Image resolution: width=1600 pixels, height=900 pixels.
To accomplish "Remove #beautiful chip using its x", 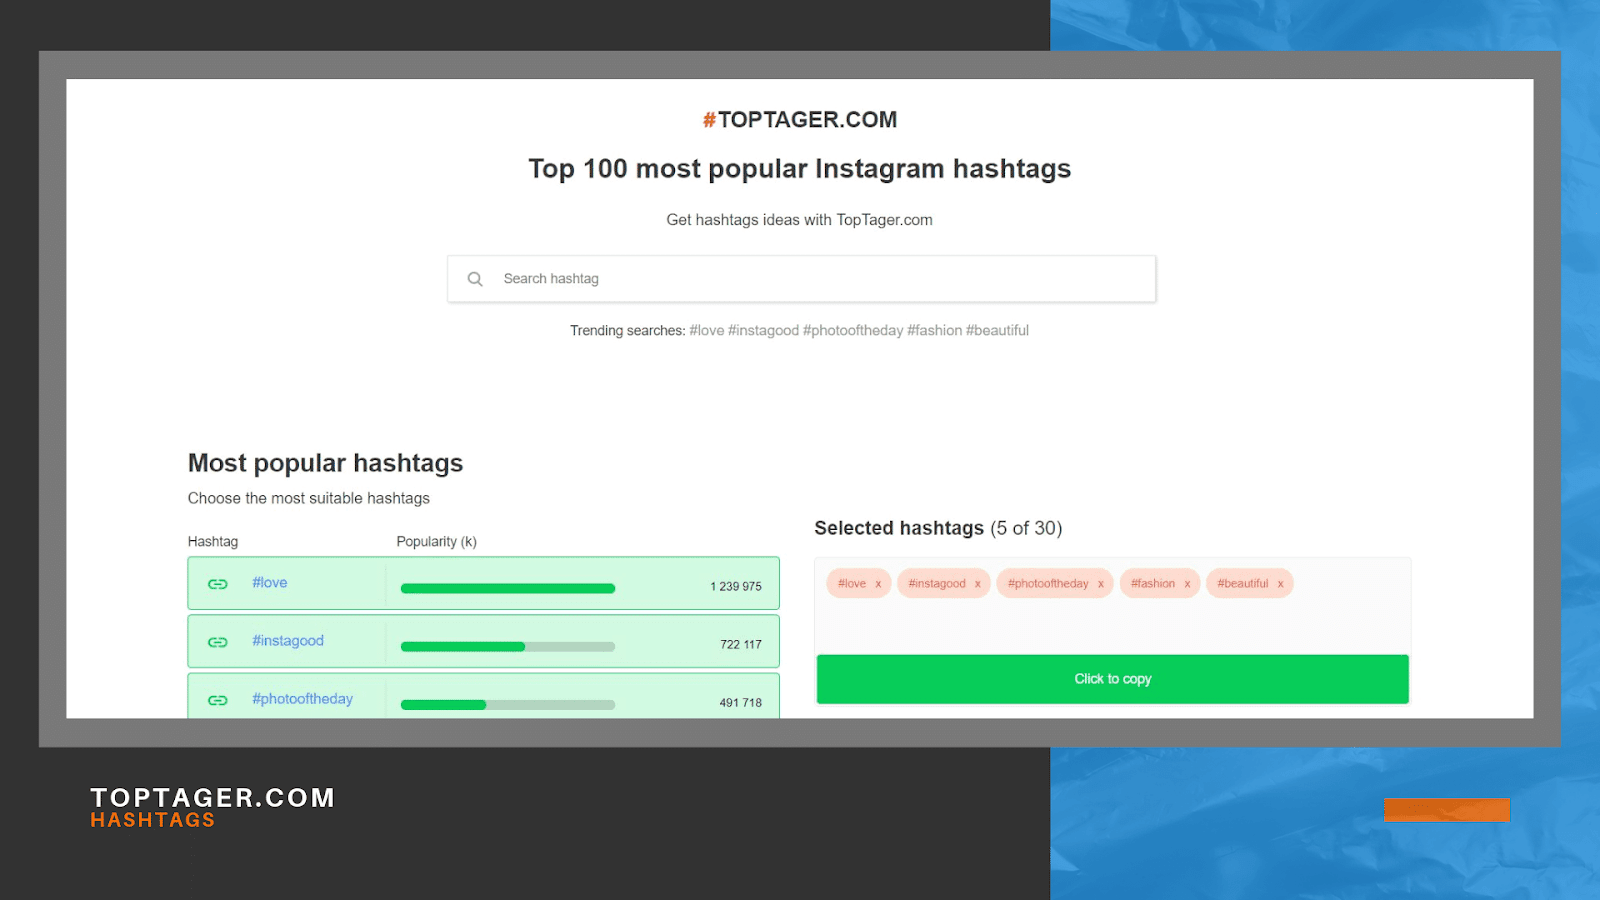I will [1280, 584].
